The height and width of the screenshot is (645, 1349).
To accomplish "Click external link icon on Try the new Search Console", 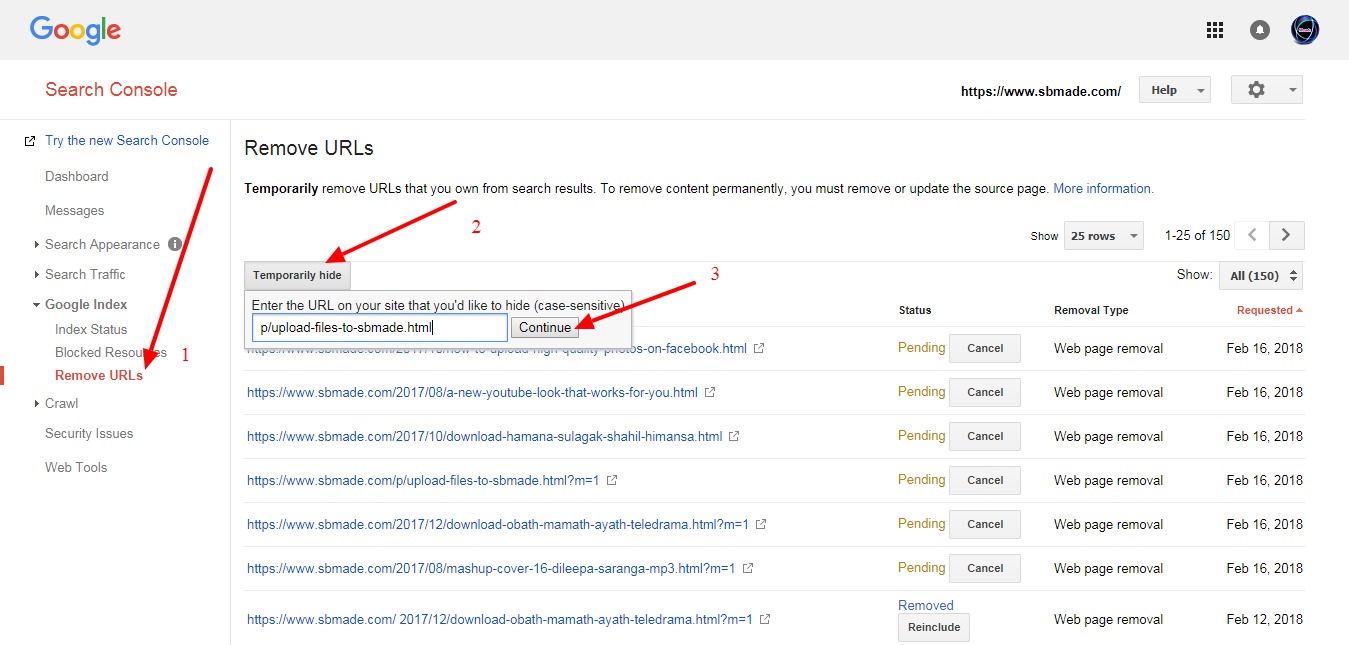I will [30, 140].
